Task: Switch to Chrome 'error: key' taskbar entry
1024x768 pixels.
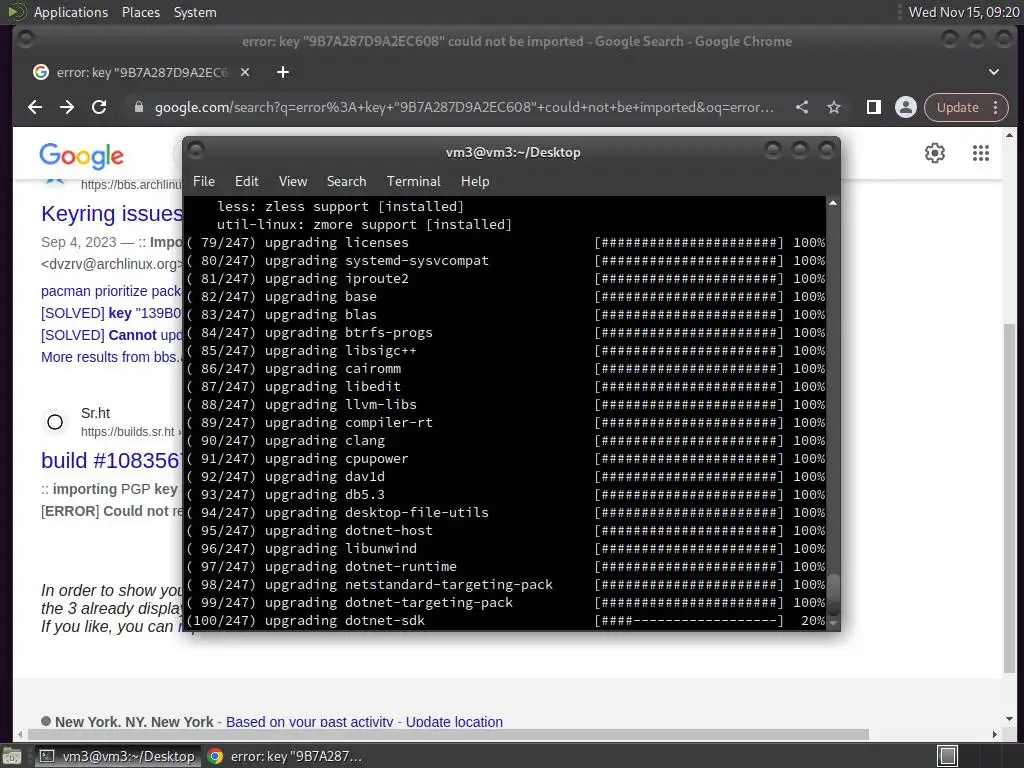Action: tap(285, 756)
